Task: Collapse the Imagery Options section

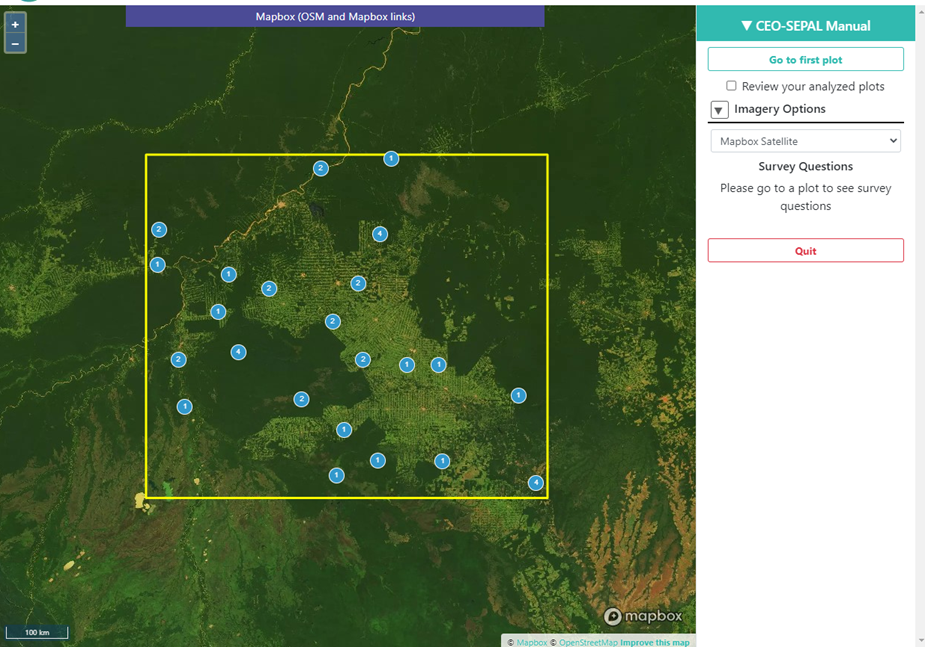Action: (x=718, y=109)
